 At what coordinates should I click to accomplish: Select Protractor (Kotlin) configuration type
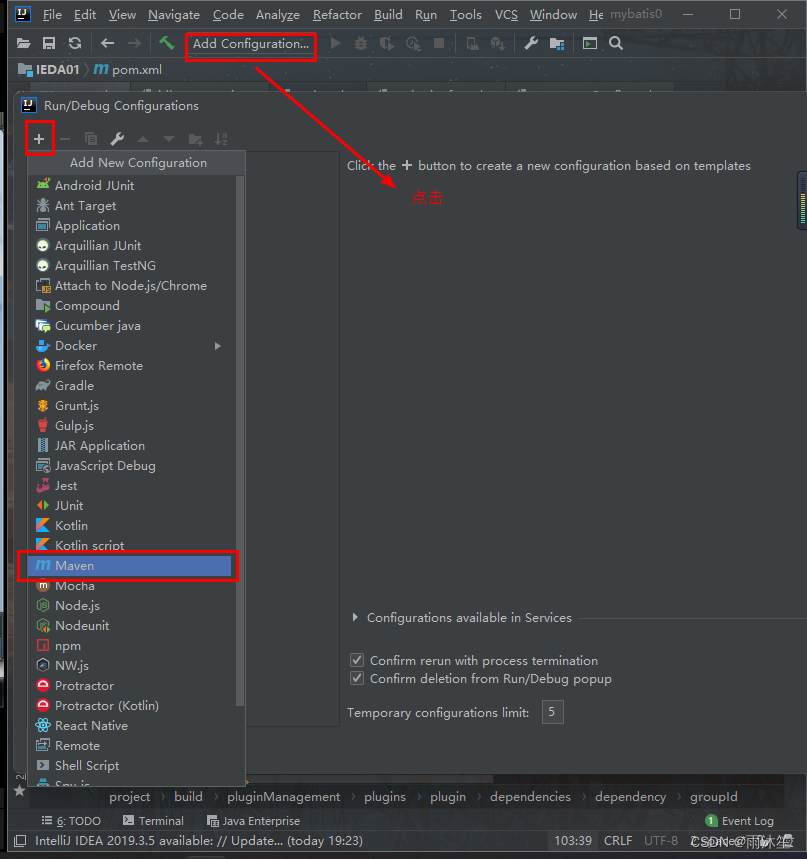131,706
